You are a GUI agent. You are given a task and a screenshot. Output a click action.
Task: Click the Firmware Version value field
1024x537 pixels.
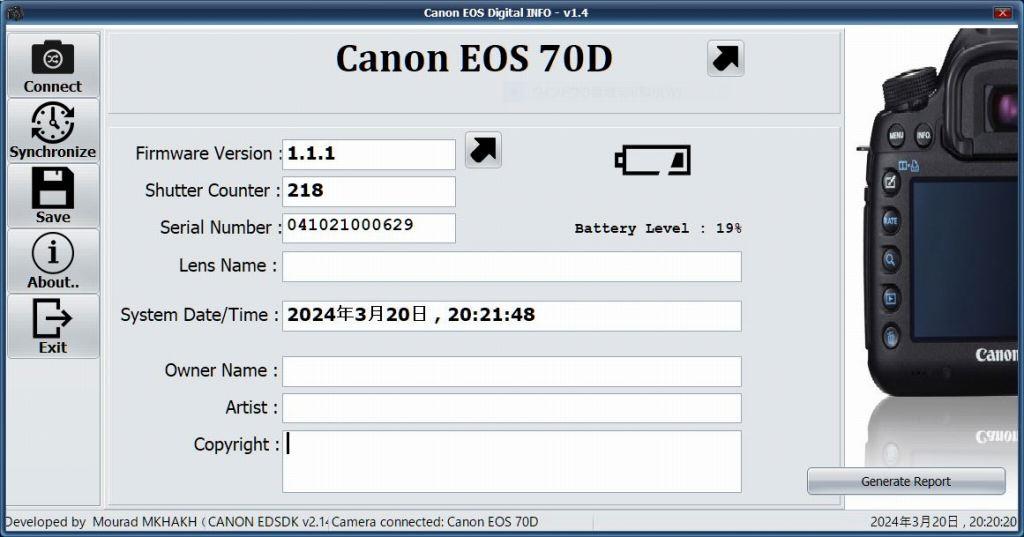click(x=368, y=154)
